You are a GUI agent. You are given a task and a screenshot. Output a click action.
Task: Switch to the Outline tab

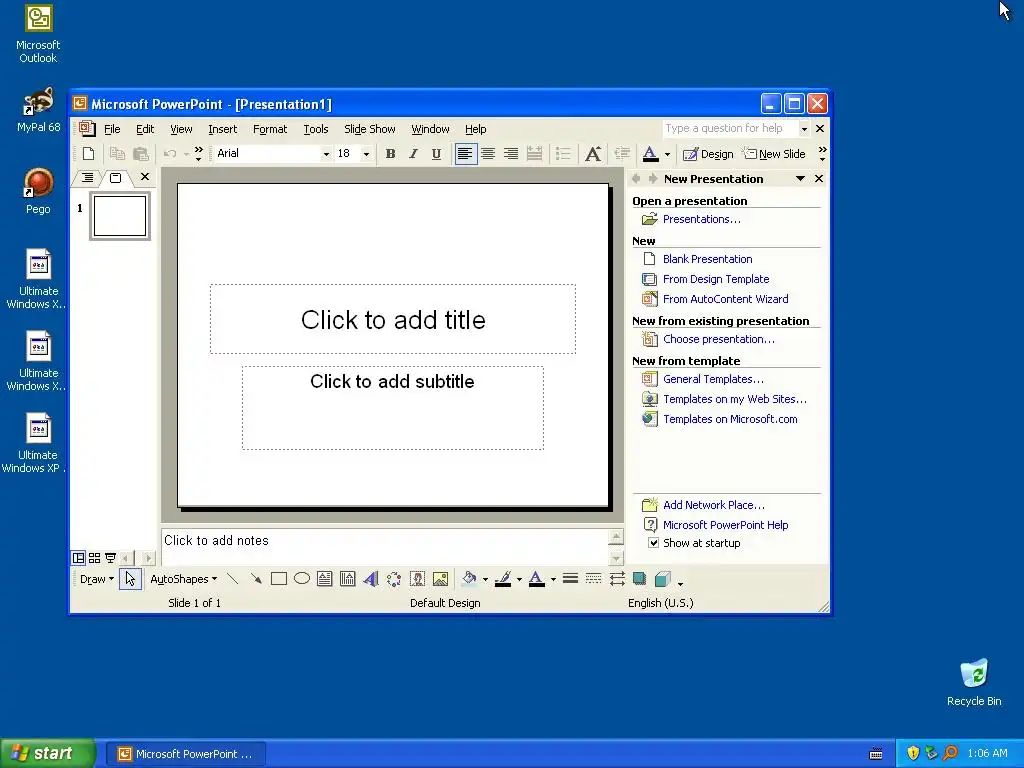pyautogui.click(x=88, y=177)
